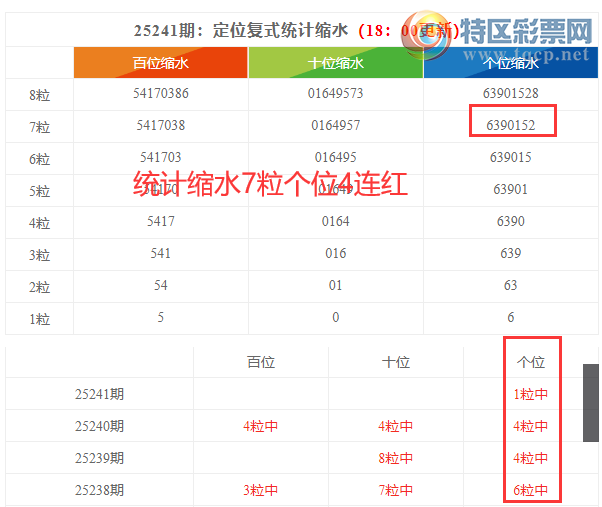Viewport: 602px width, 507px height.
Task: Select the 25240期 row label
Action: [x=99, y=426]
